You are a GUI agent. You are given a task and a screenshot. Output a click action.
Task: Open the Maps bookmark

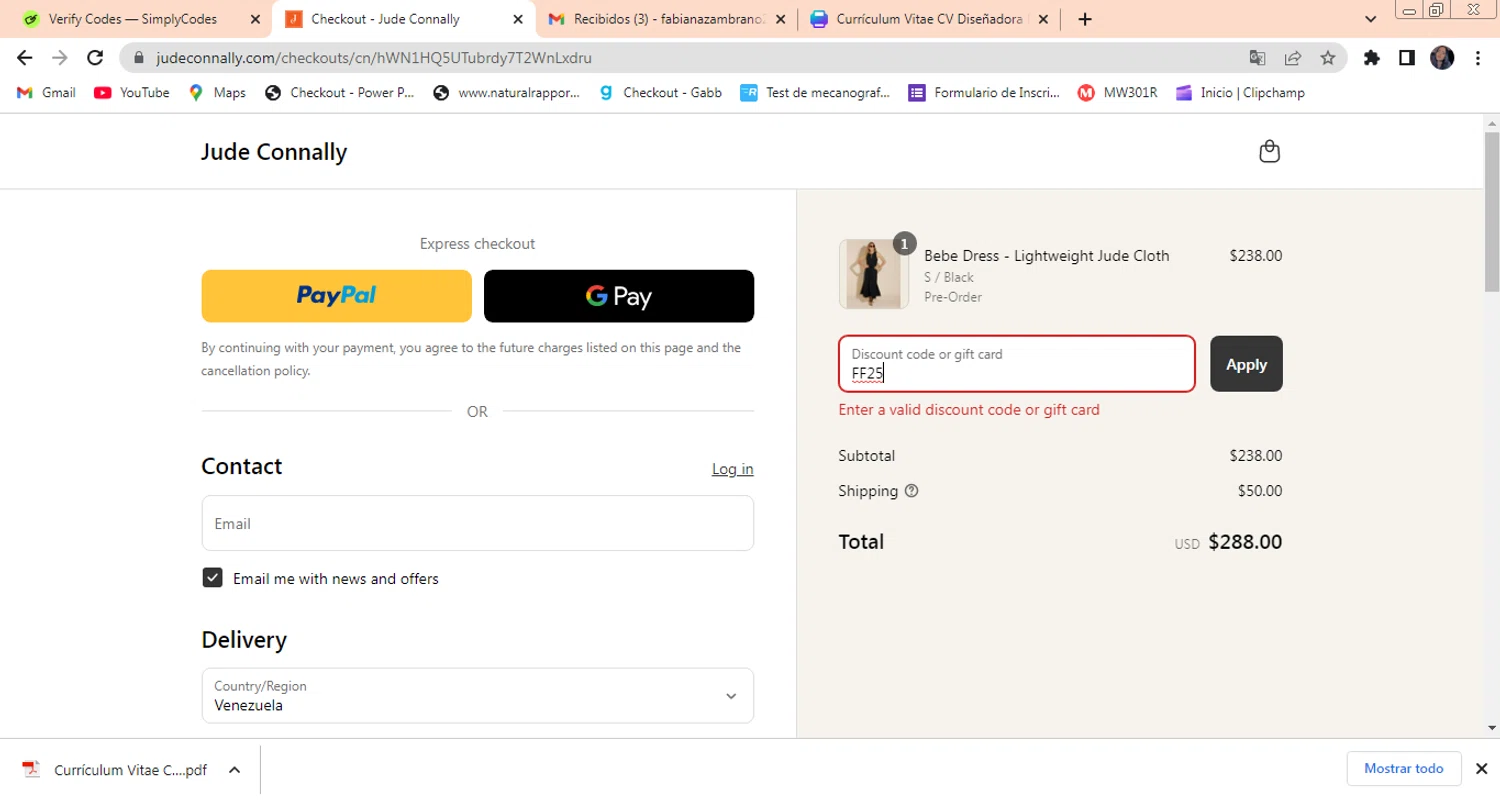coord(217,93)
